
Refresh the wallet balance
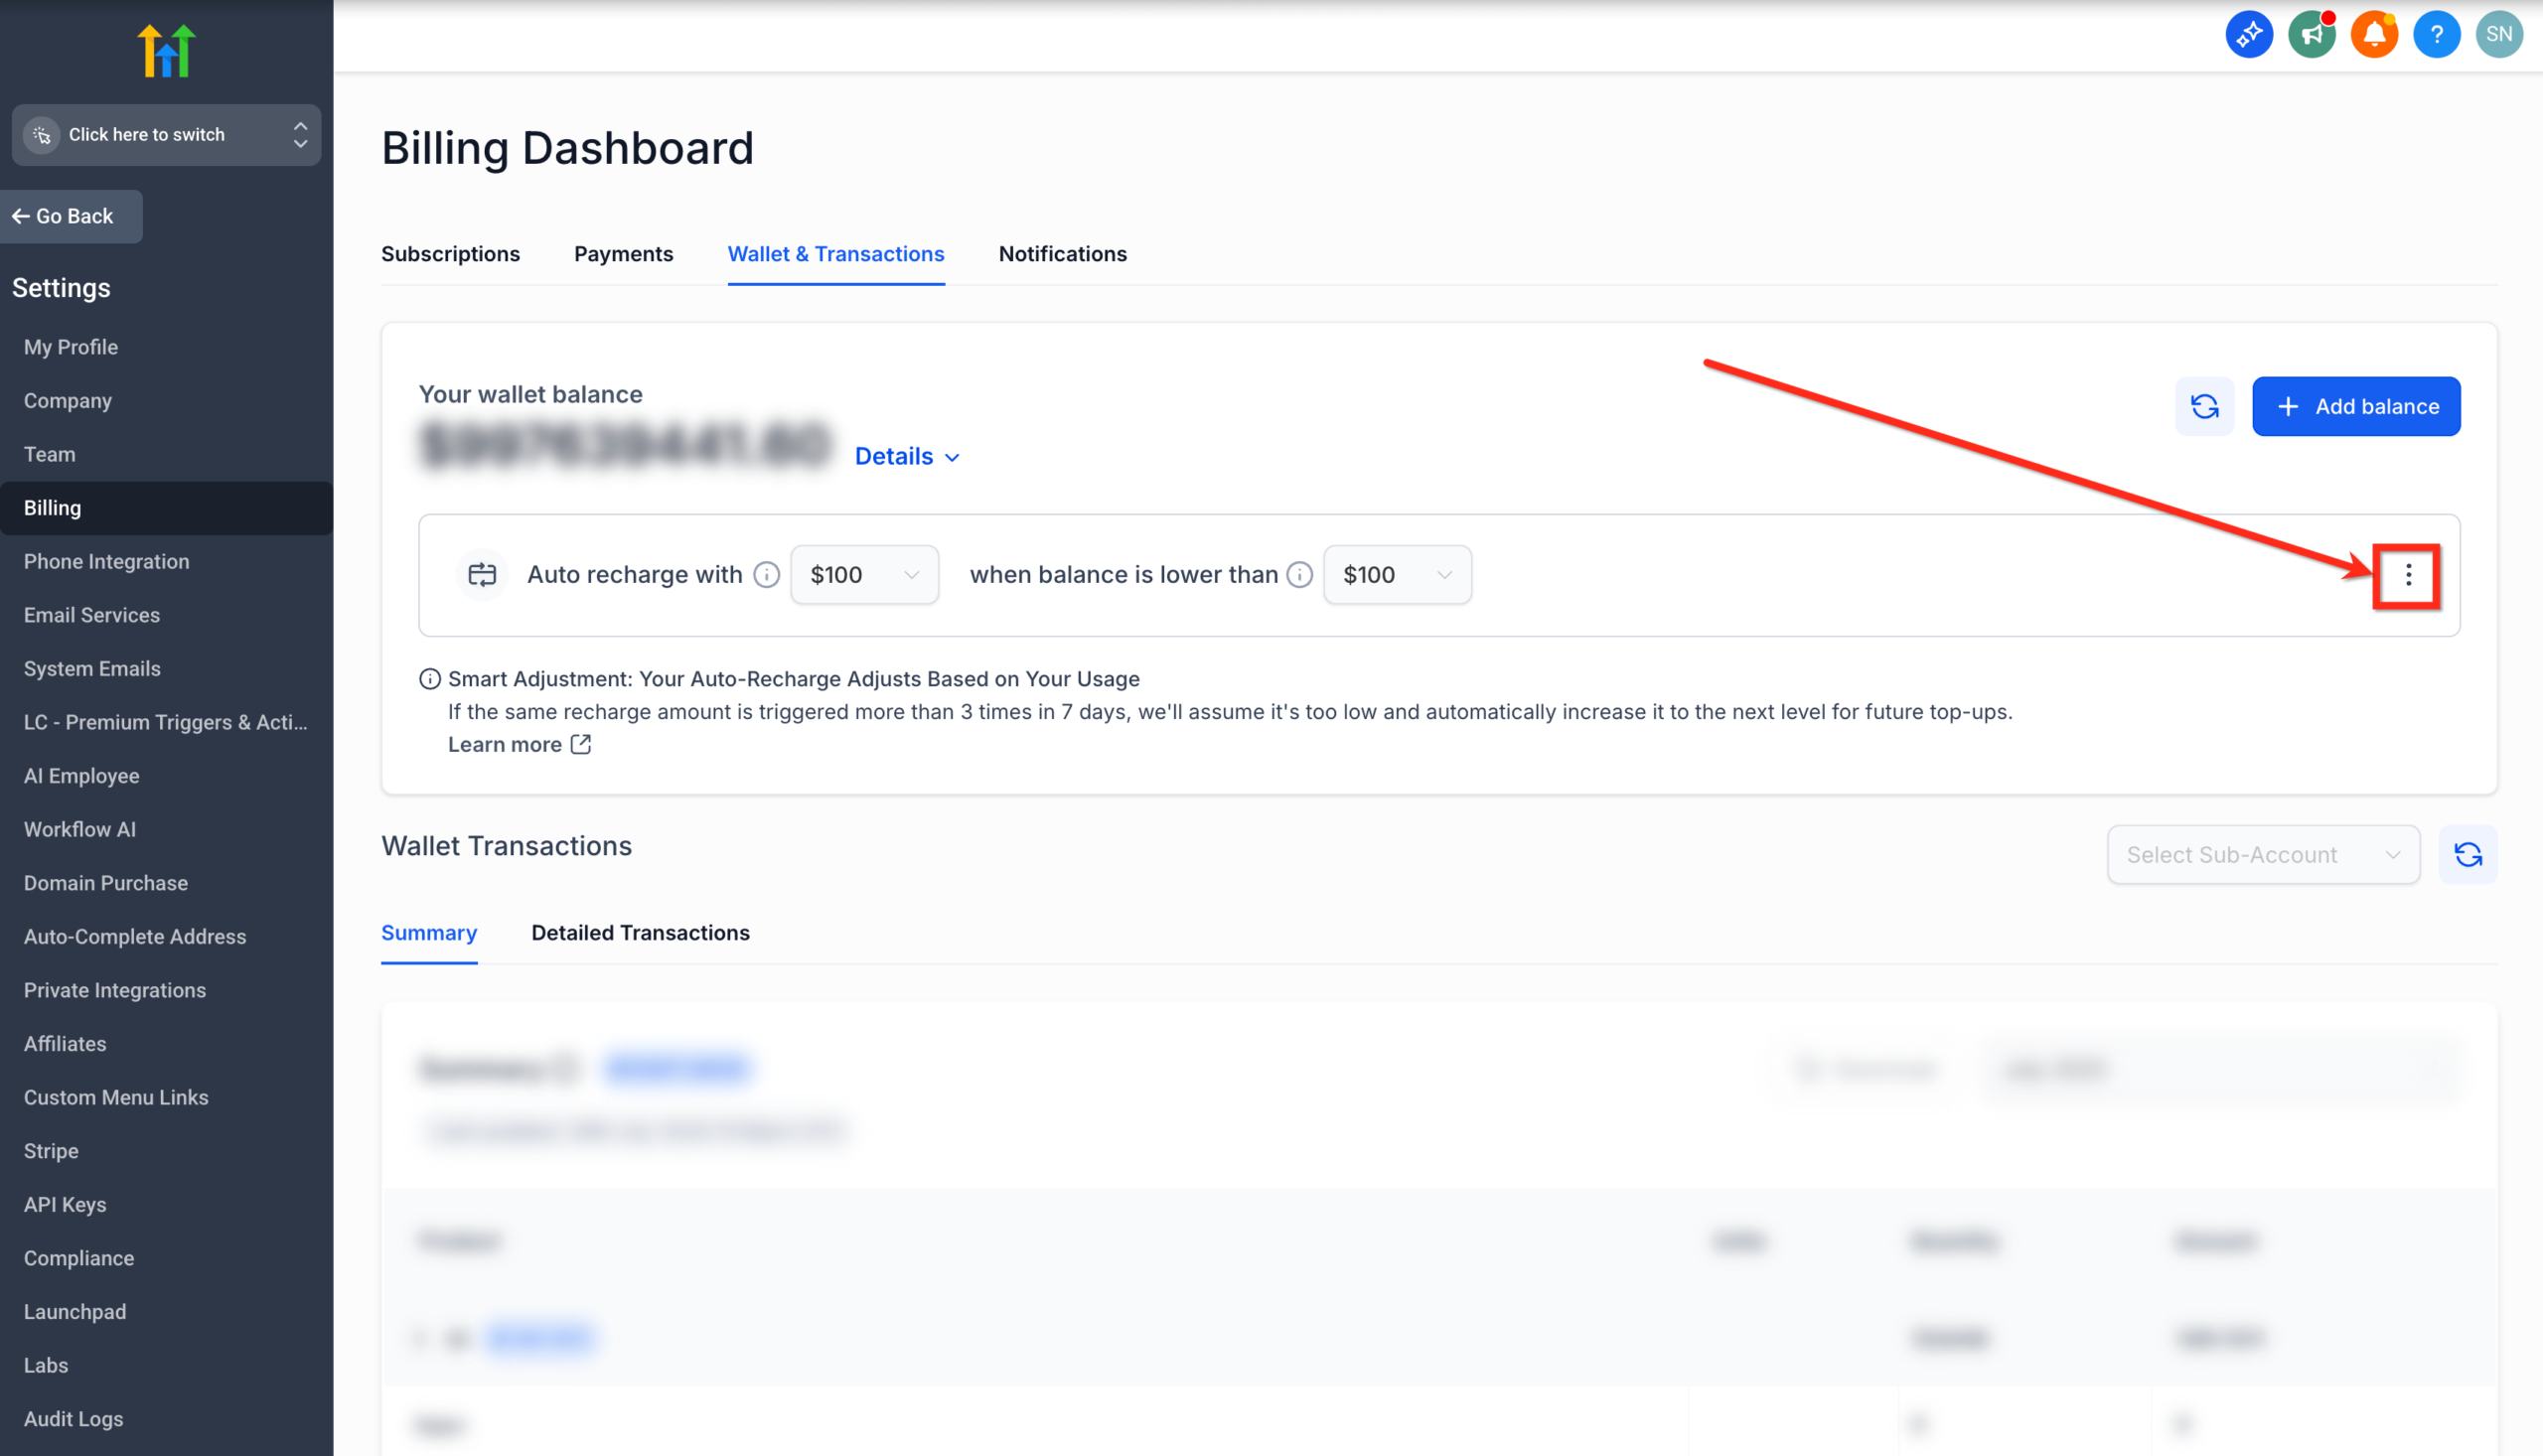[x=2204, y=406]
